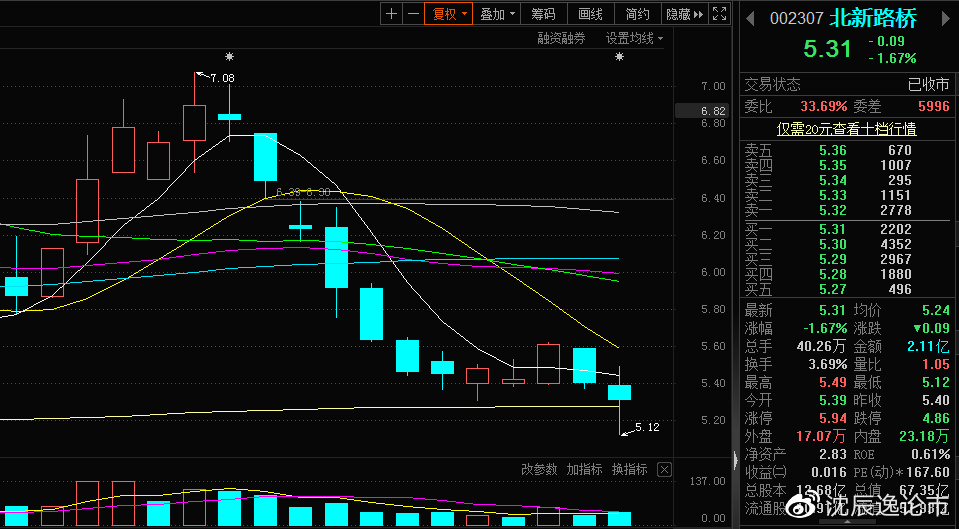The image size is (959, 529).
Task: Select the 画线 drawing tools item
Action: [x=590, y=13]
